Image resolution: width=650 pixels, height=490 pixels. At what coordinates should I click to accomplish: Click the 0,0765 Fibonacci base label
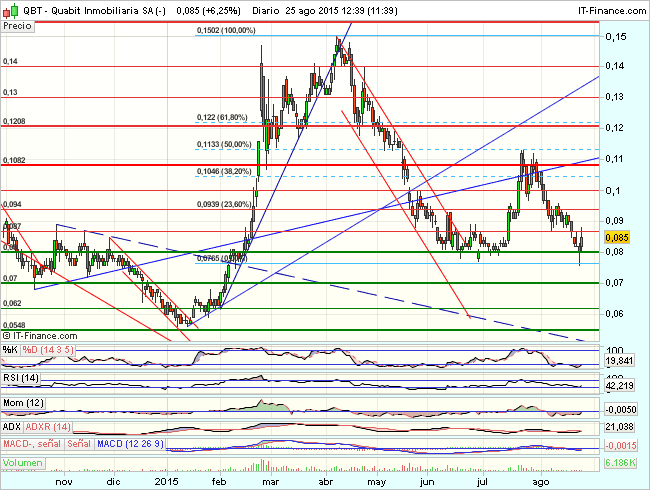click(222, 258)
